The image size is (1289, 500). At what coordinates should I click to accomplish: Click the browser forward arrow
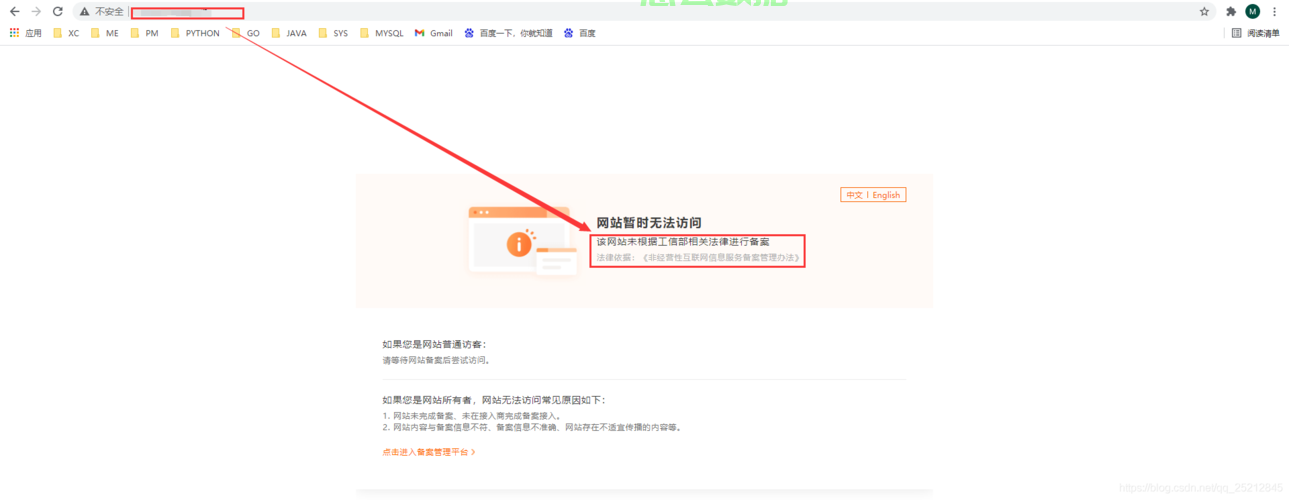[36, 12]
